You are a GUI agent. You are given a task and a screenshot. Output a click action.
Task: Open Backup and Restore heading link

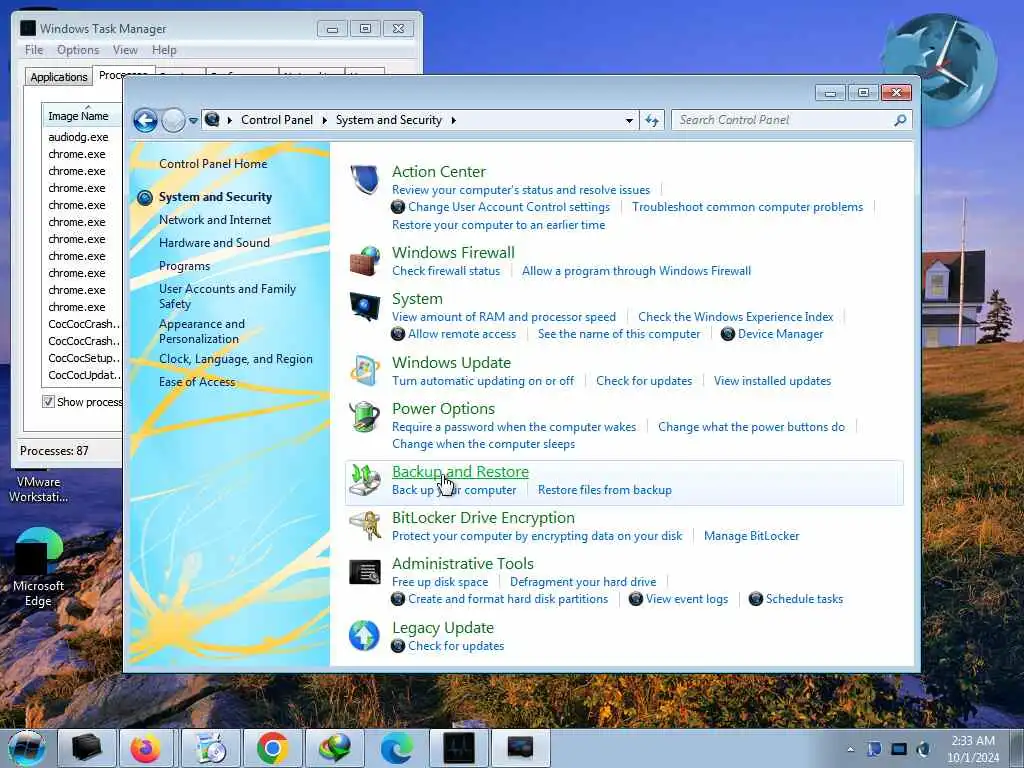460,472
